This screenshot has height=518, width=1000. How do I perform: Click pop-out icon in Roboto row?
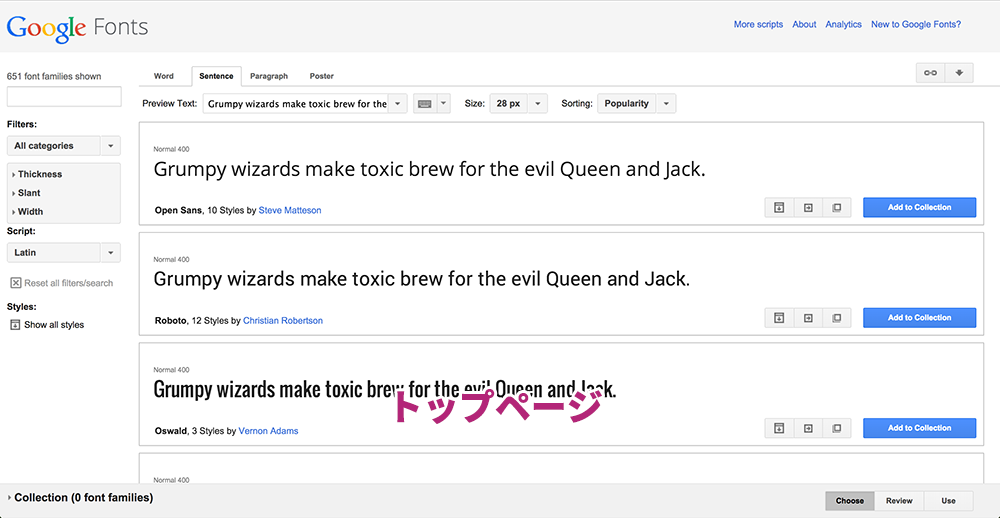click(837, 318)
